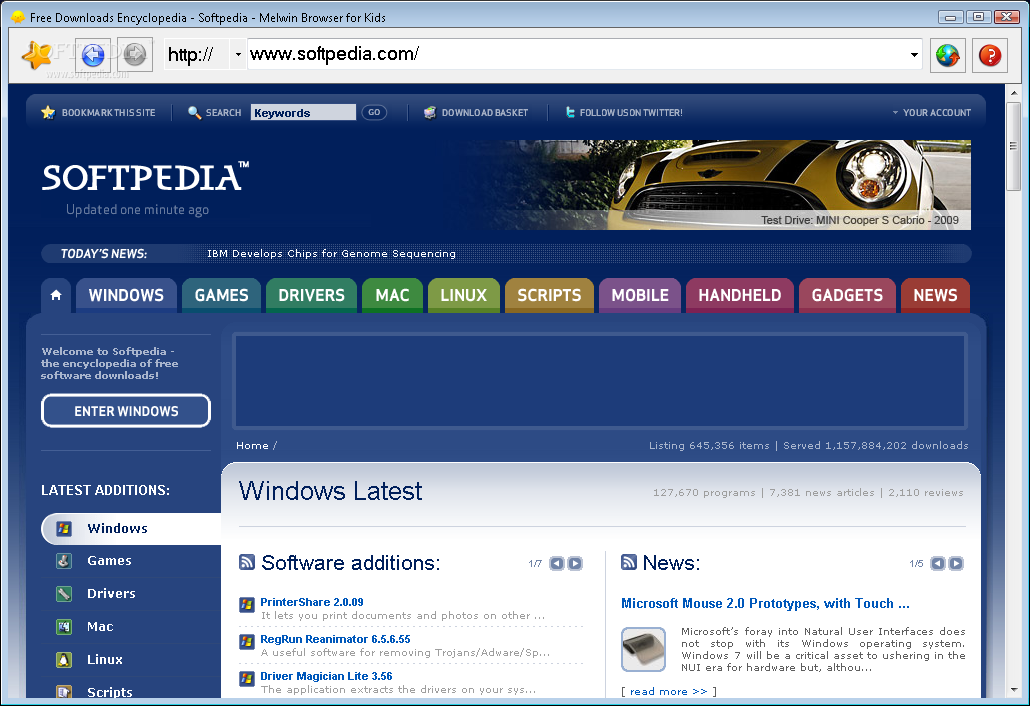Open the GAMES category tab
The image size is (1030, 706).
point(221,296)
